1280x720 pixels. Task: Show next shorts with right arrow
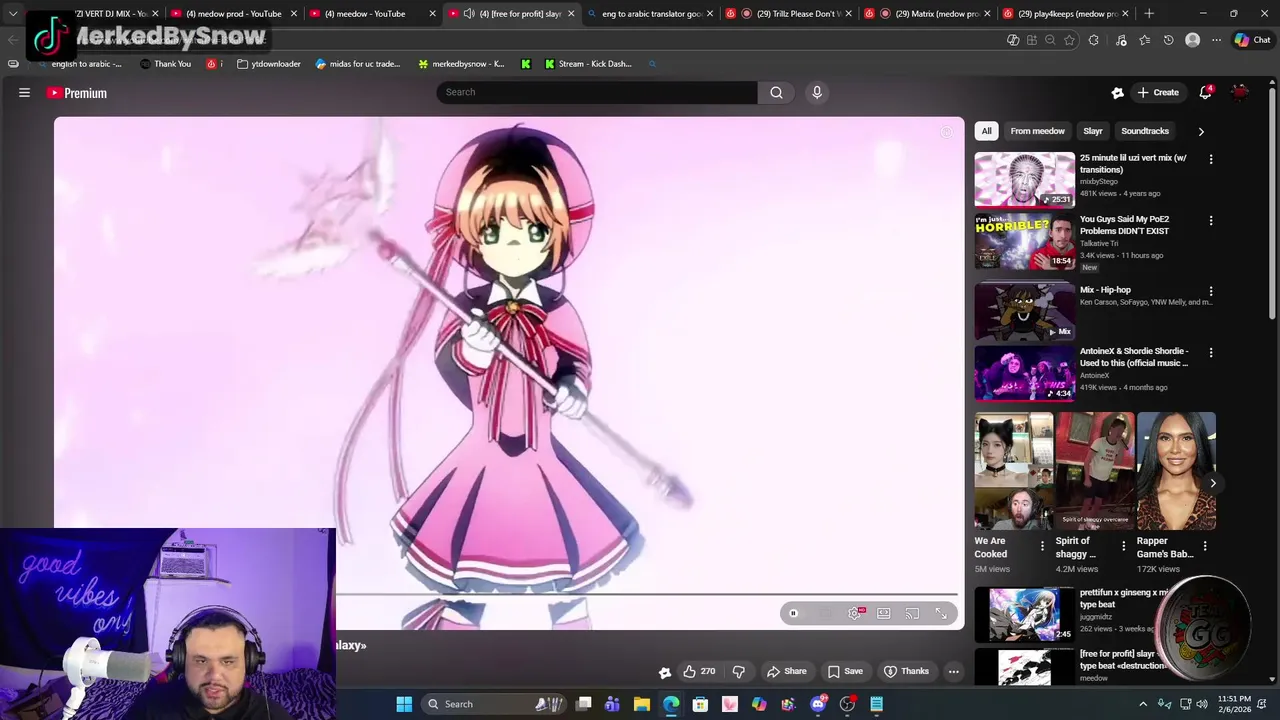(x=1213, y=483)
